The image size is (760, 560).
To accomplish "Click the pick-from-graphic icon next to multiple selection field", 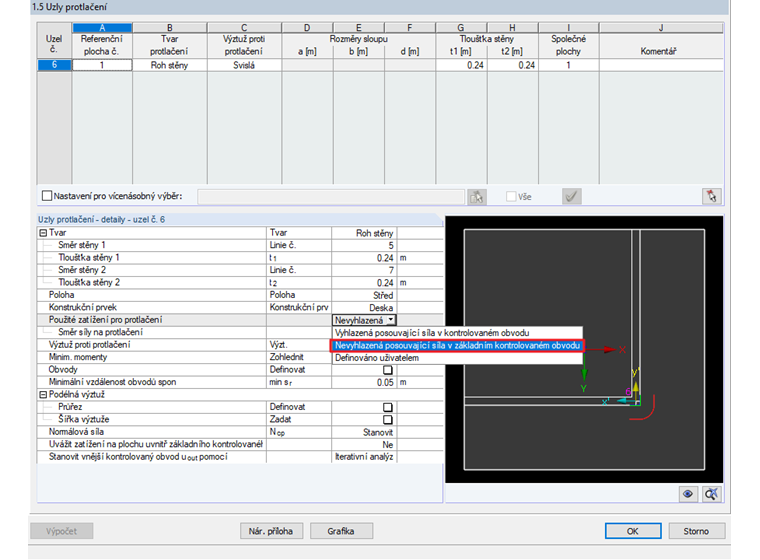I will point(476,196).
